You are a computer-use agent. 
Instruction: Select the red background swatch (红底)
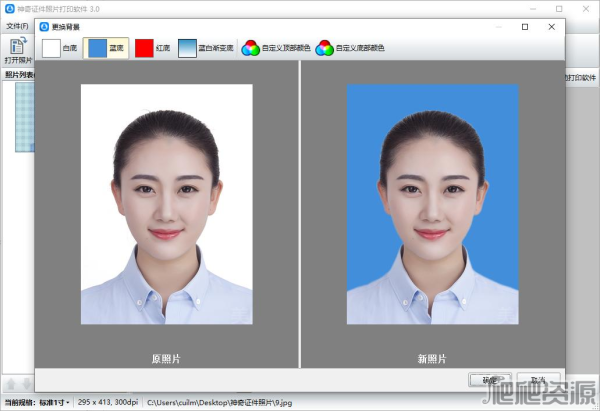pyautogui.click(x=152, y=48)
